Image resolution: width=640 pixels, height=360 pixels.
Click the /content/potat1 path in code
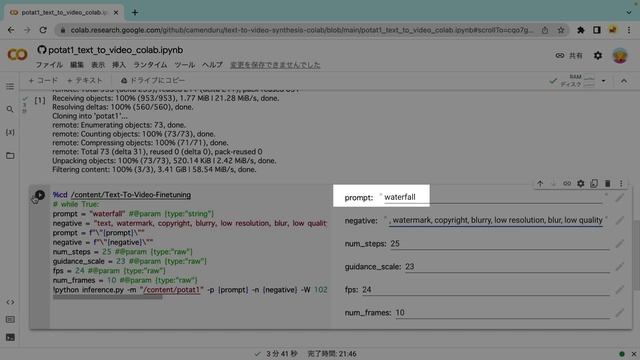pyautogui.click(x=171, y=290)
